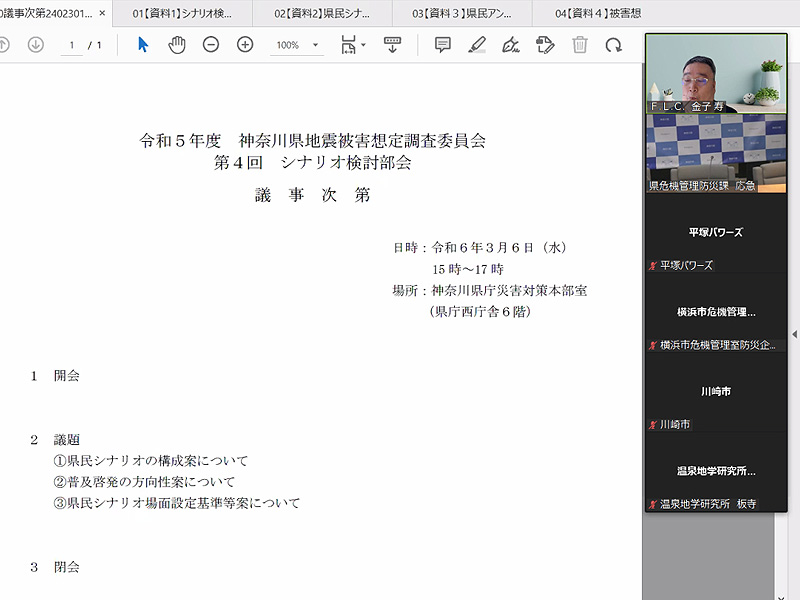
Task: Open the 03【資料3】県民アン tab
Action: pyautogui.click(x=460, y=13)
